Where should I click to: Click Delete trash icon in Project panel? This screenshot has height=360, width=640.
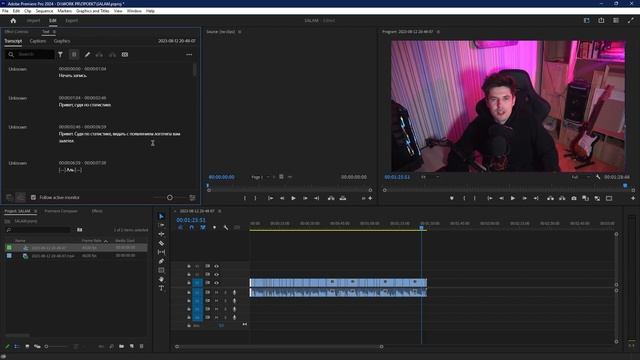pos(142,347)
